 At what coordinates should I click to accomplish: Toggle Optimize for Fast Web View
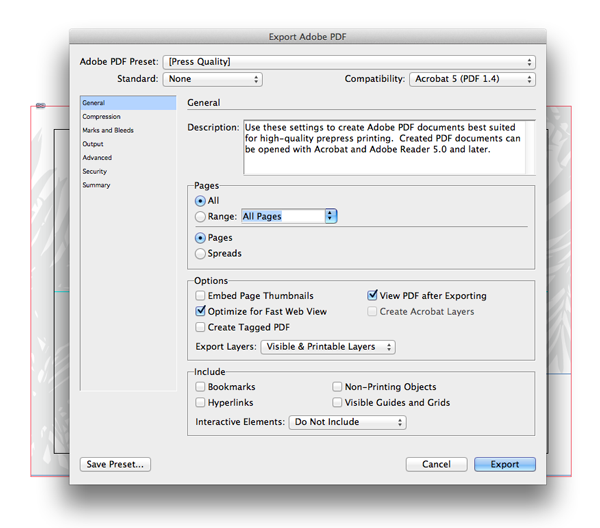pos(200,311)
